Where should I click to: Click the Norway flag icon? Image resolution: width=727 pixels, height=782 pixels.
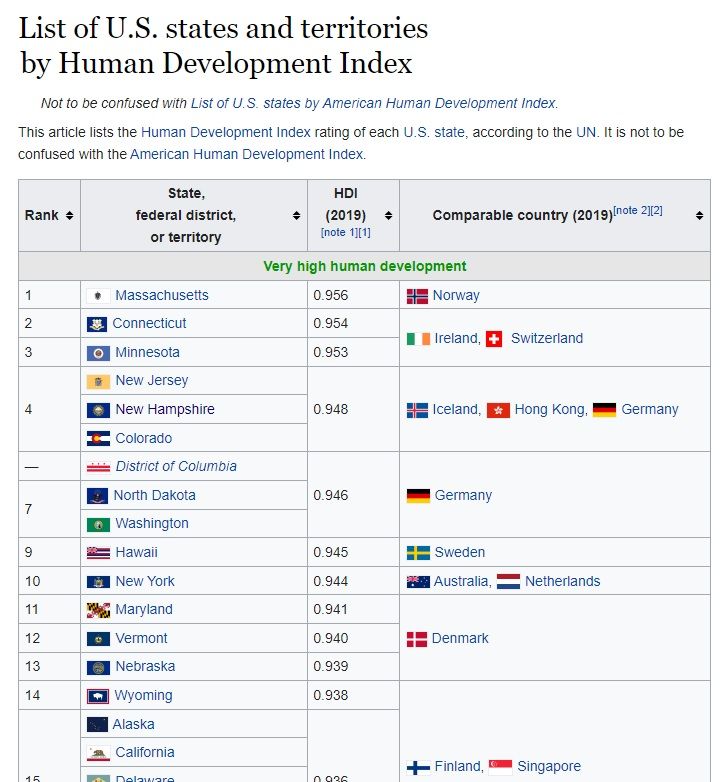417,296
